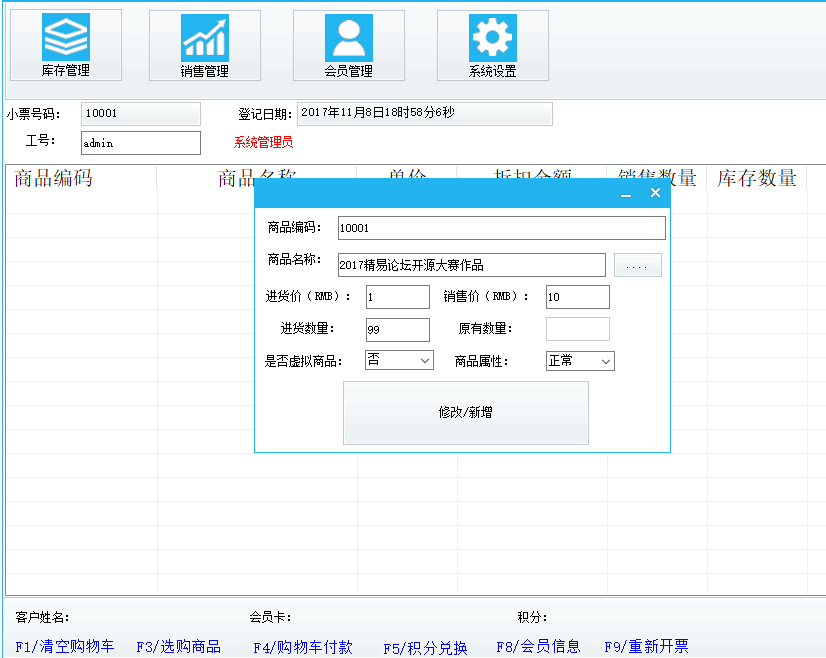Click the 商品编码 product code input field
The width and height of the screenshot is (826, 658).
click(500, 228)
